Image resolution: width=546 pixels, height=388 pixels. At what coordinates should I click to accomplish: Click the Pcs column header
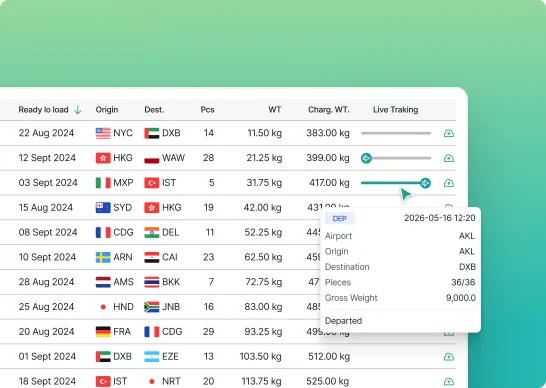[x=207, y=110]
